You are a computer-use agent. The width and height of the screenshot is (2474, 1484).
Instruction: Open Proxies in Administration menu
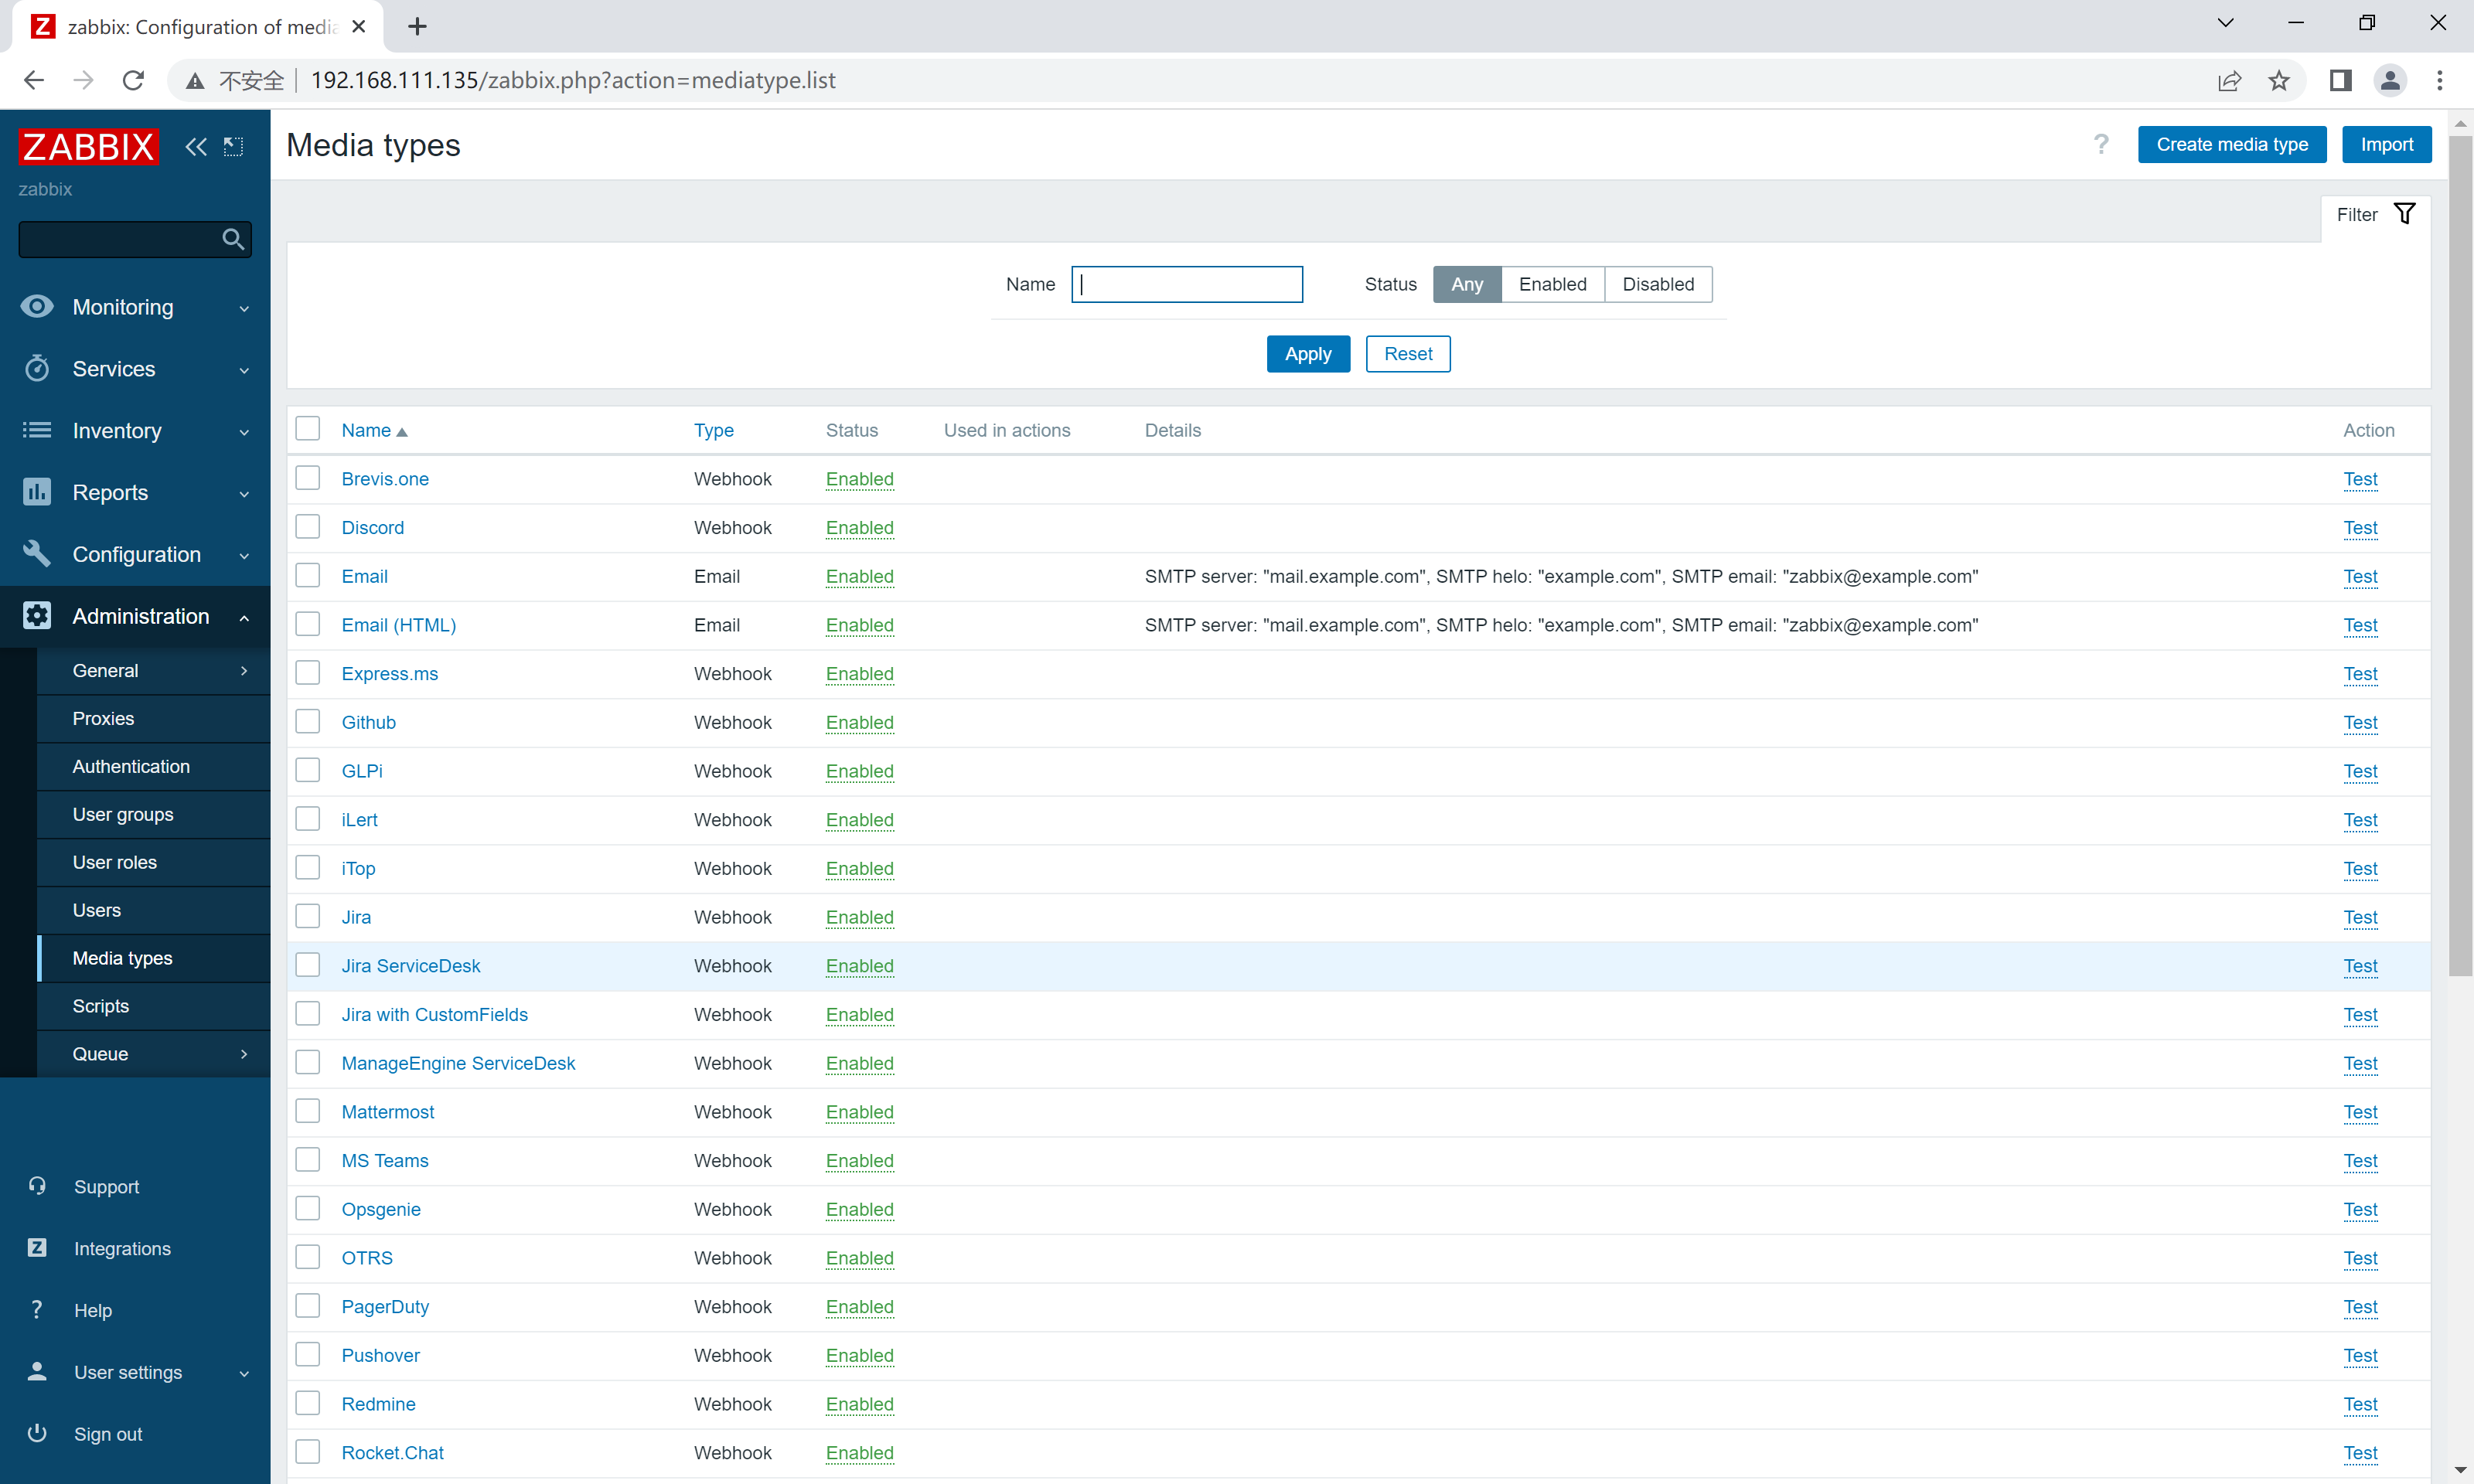point(154,718)
